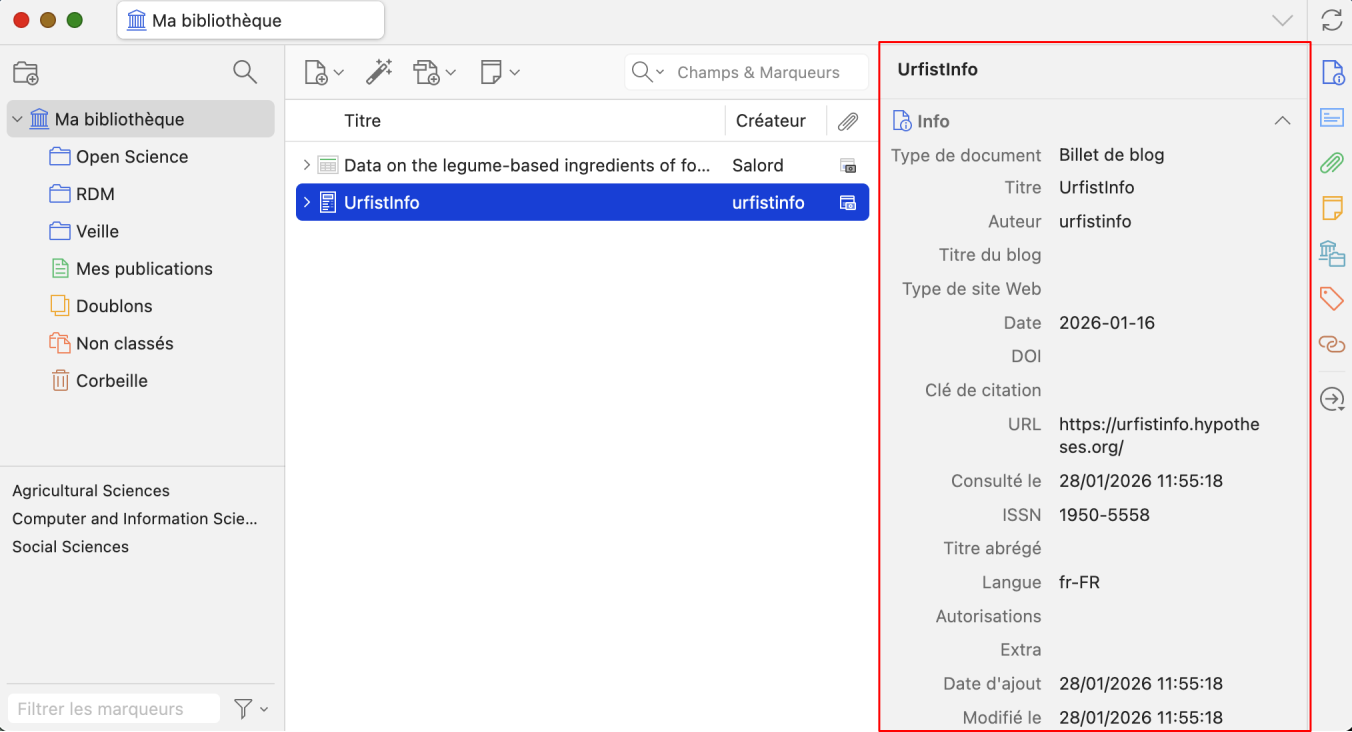This screenshot has height=732, width=1352.
Task: Open the Info pane icon in right sidebar
Action: [1332, 72]
